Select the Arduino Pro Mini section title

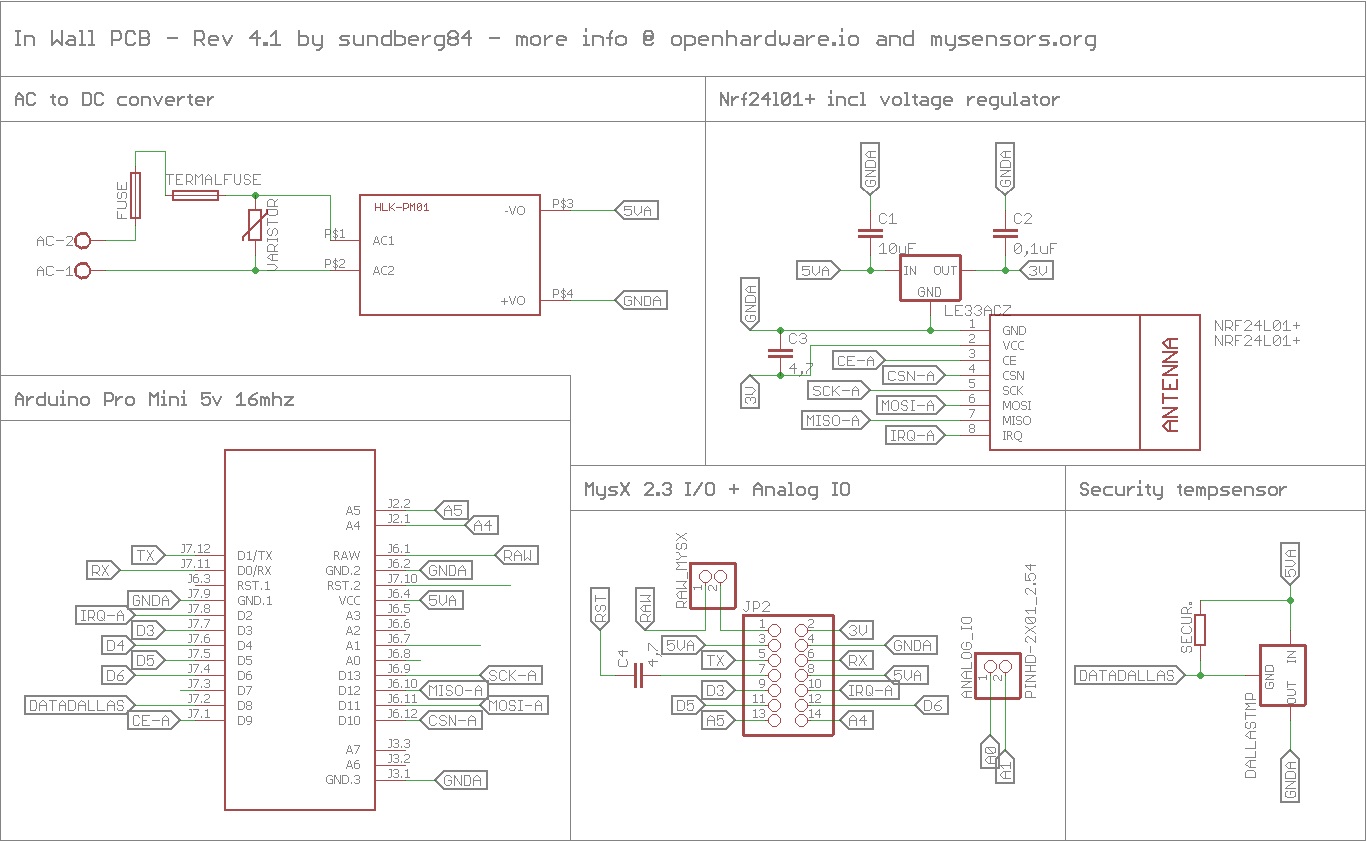tap(154, 400)
